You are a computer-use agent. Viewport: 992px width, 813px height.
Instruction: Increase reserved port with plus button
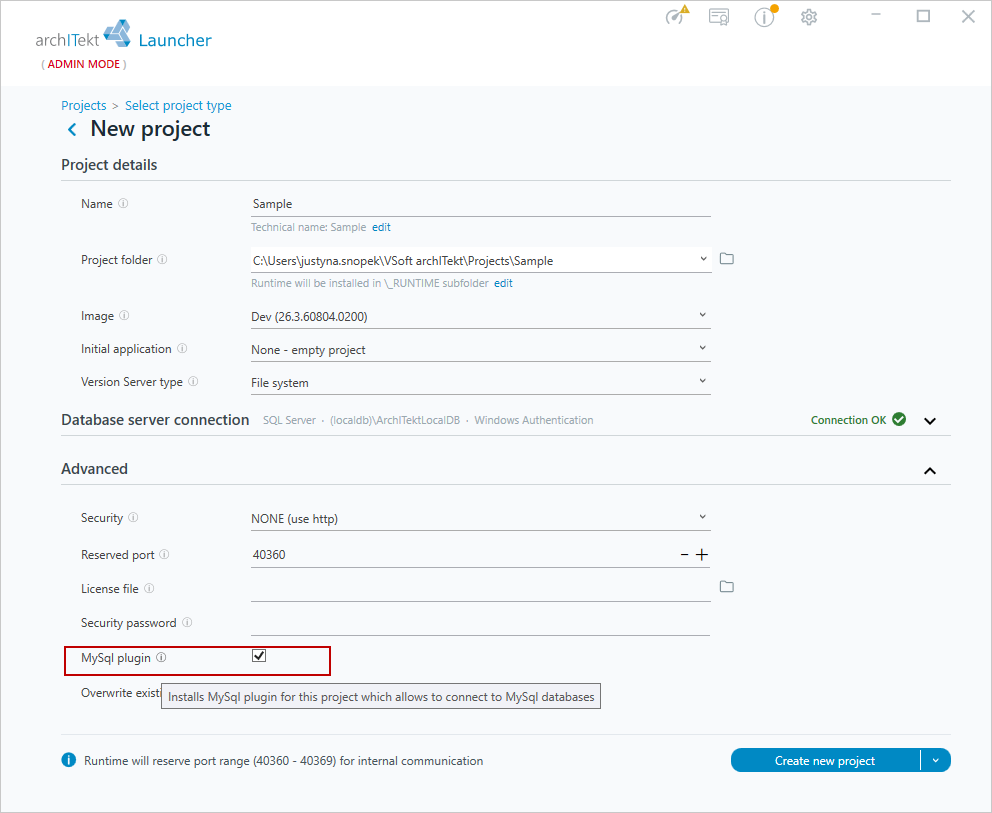702,555
